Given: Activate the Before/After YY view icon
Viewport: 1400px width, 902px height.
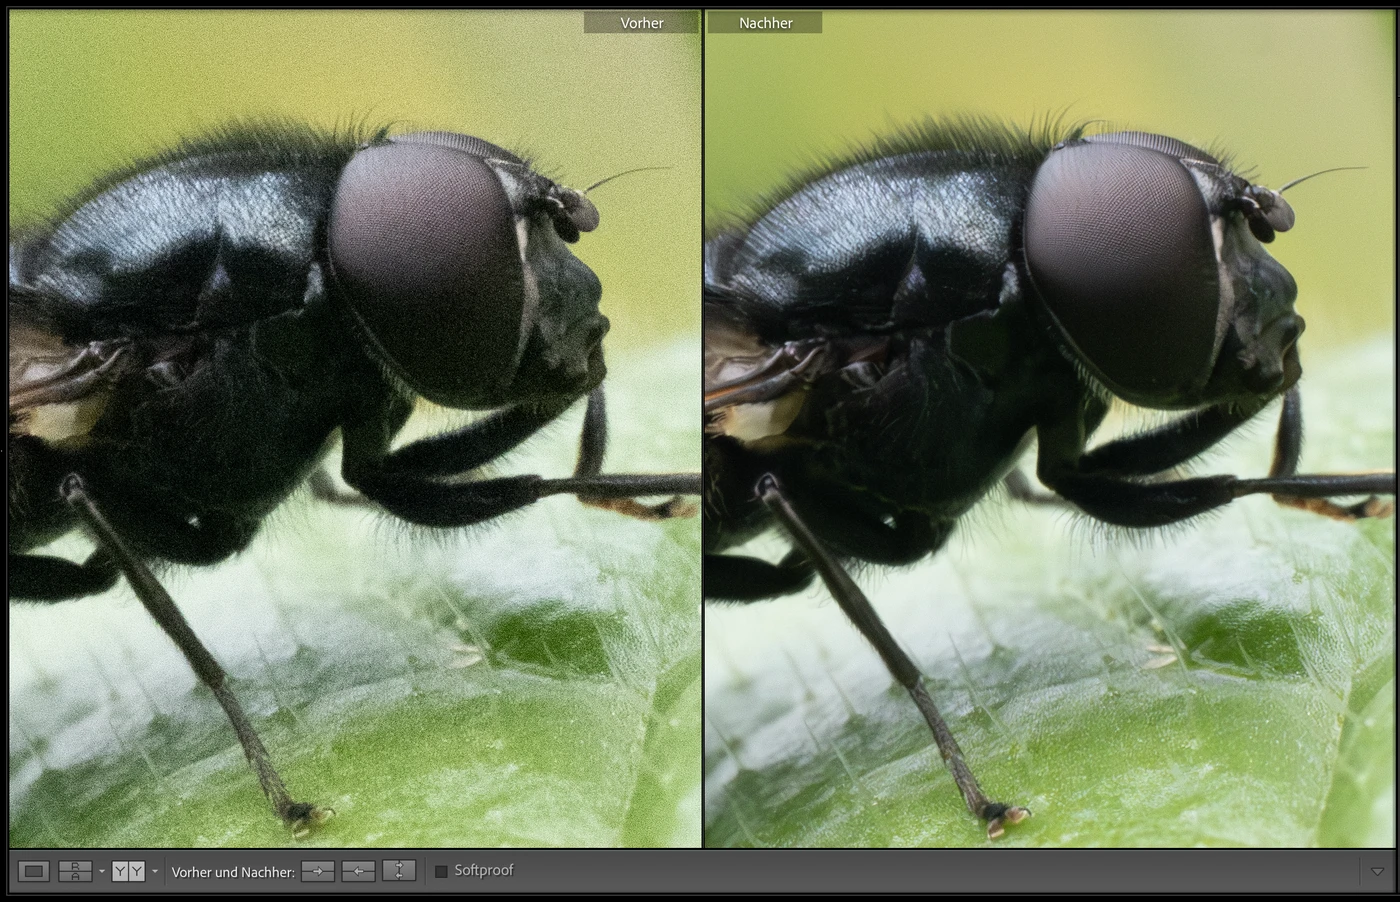Looking at the screenshot, I should tap(128, 871).
